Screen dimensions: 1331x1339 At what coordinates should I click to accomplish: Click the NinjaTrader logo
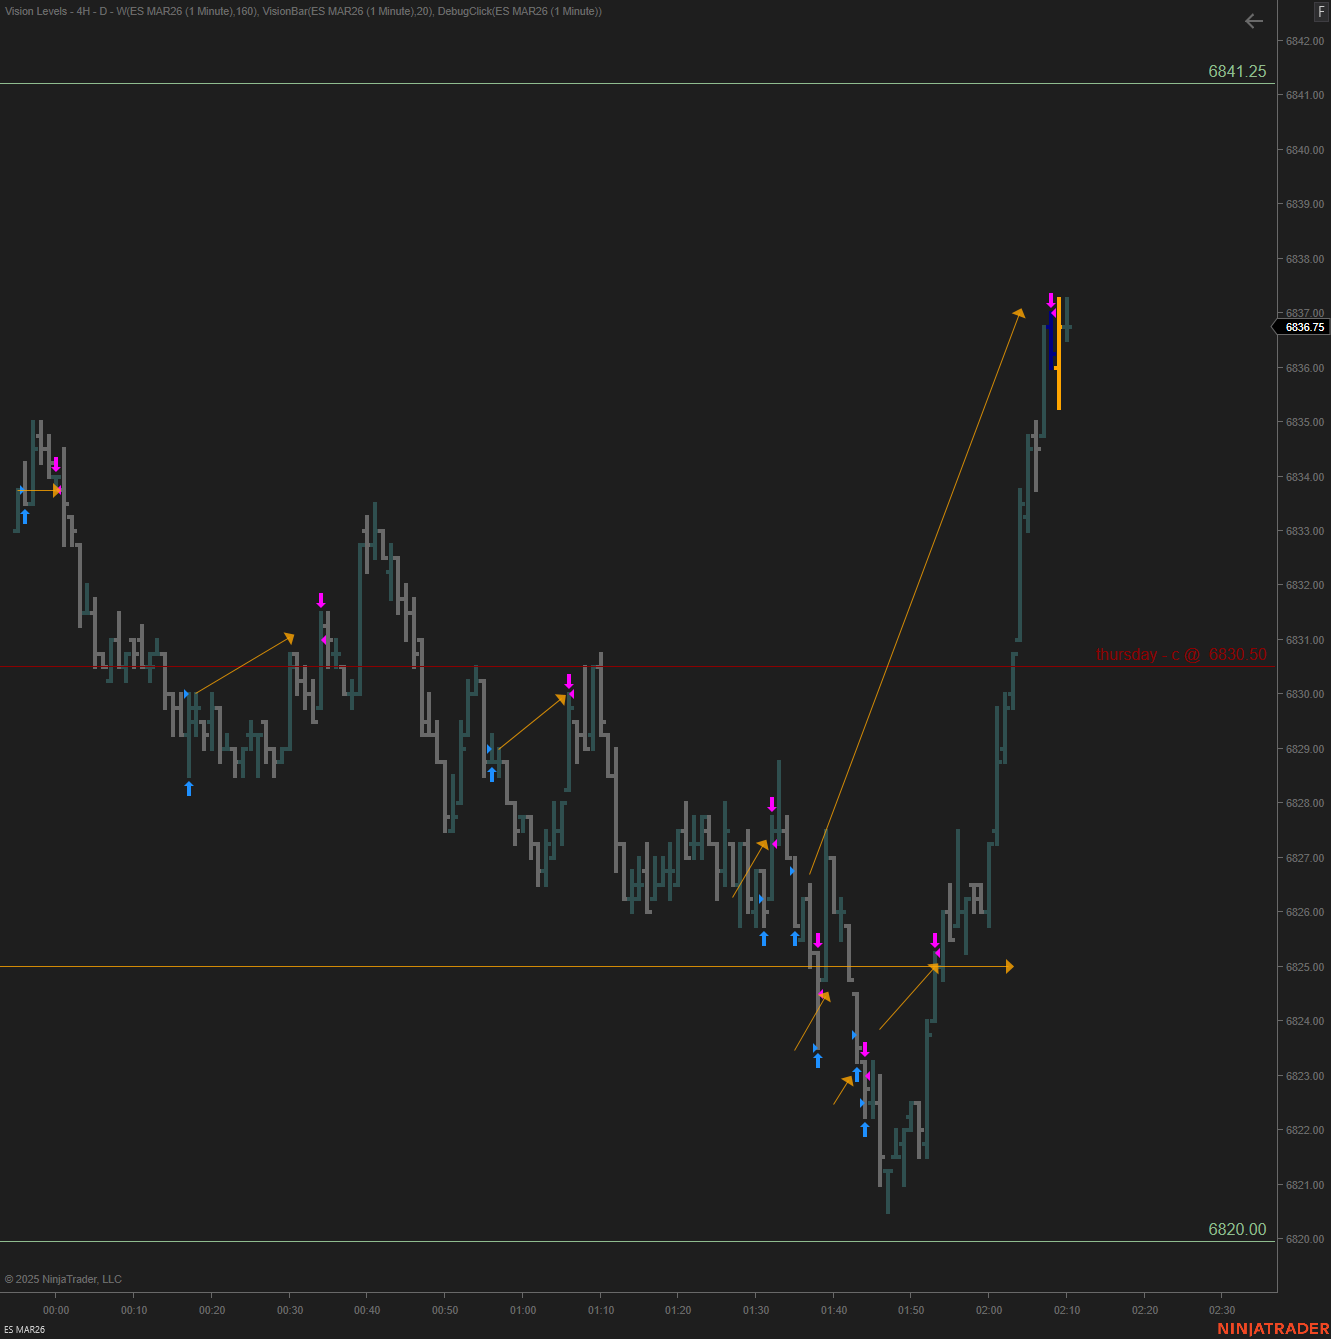[x=1272, y=1329]
